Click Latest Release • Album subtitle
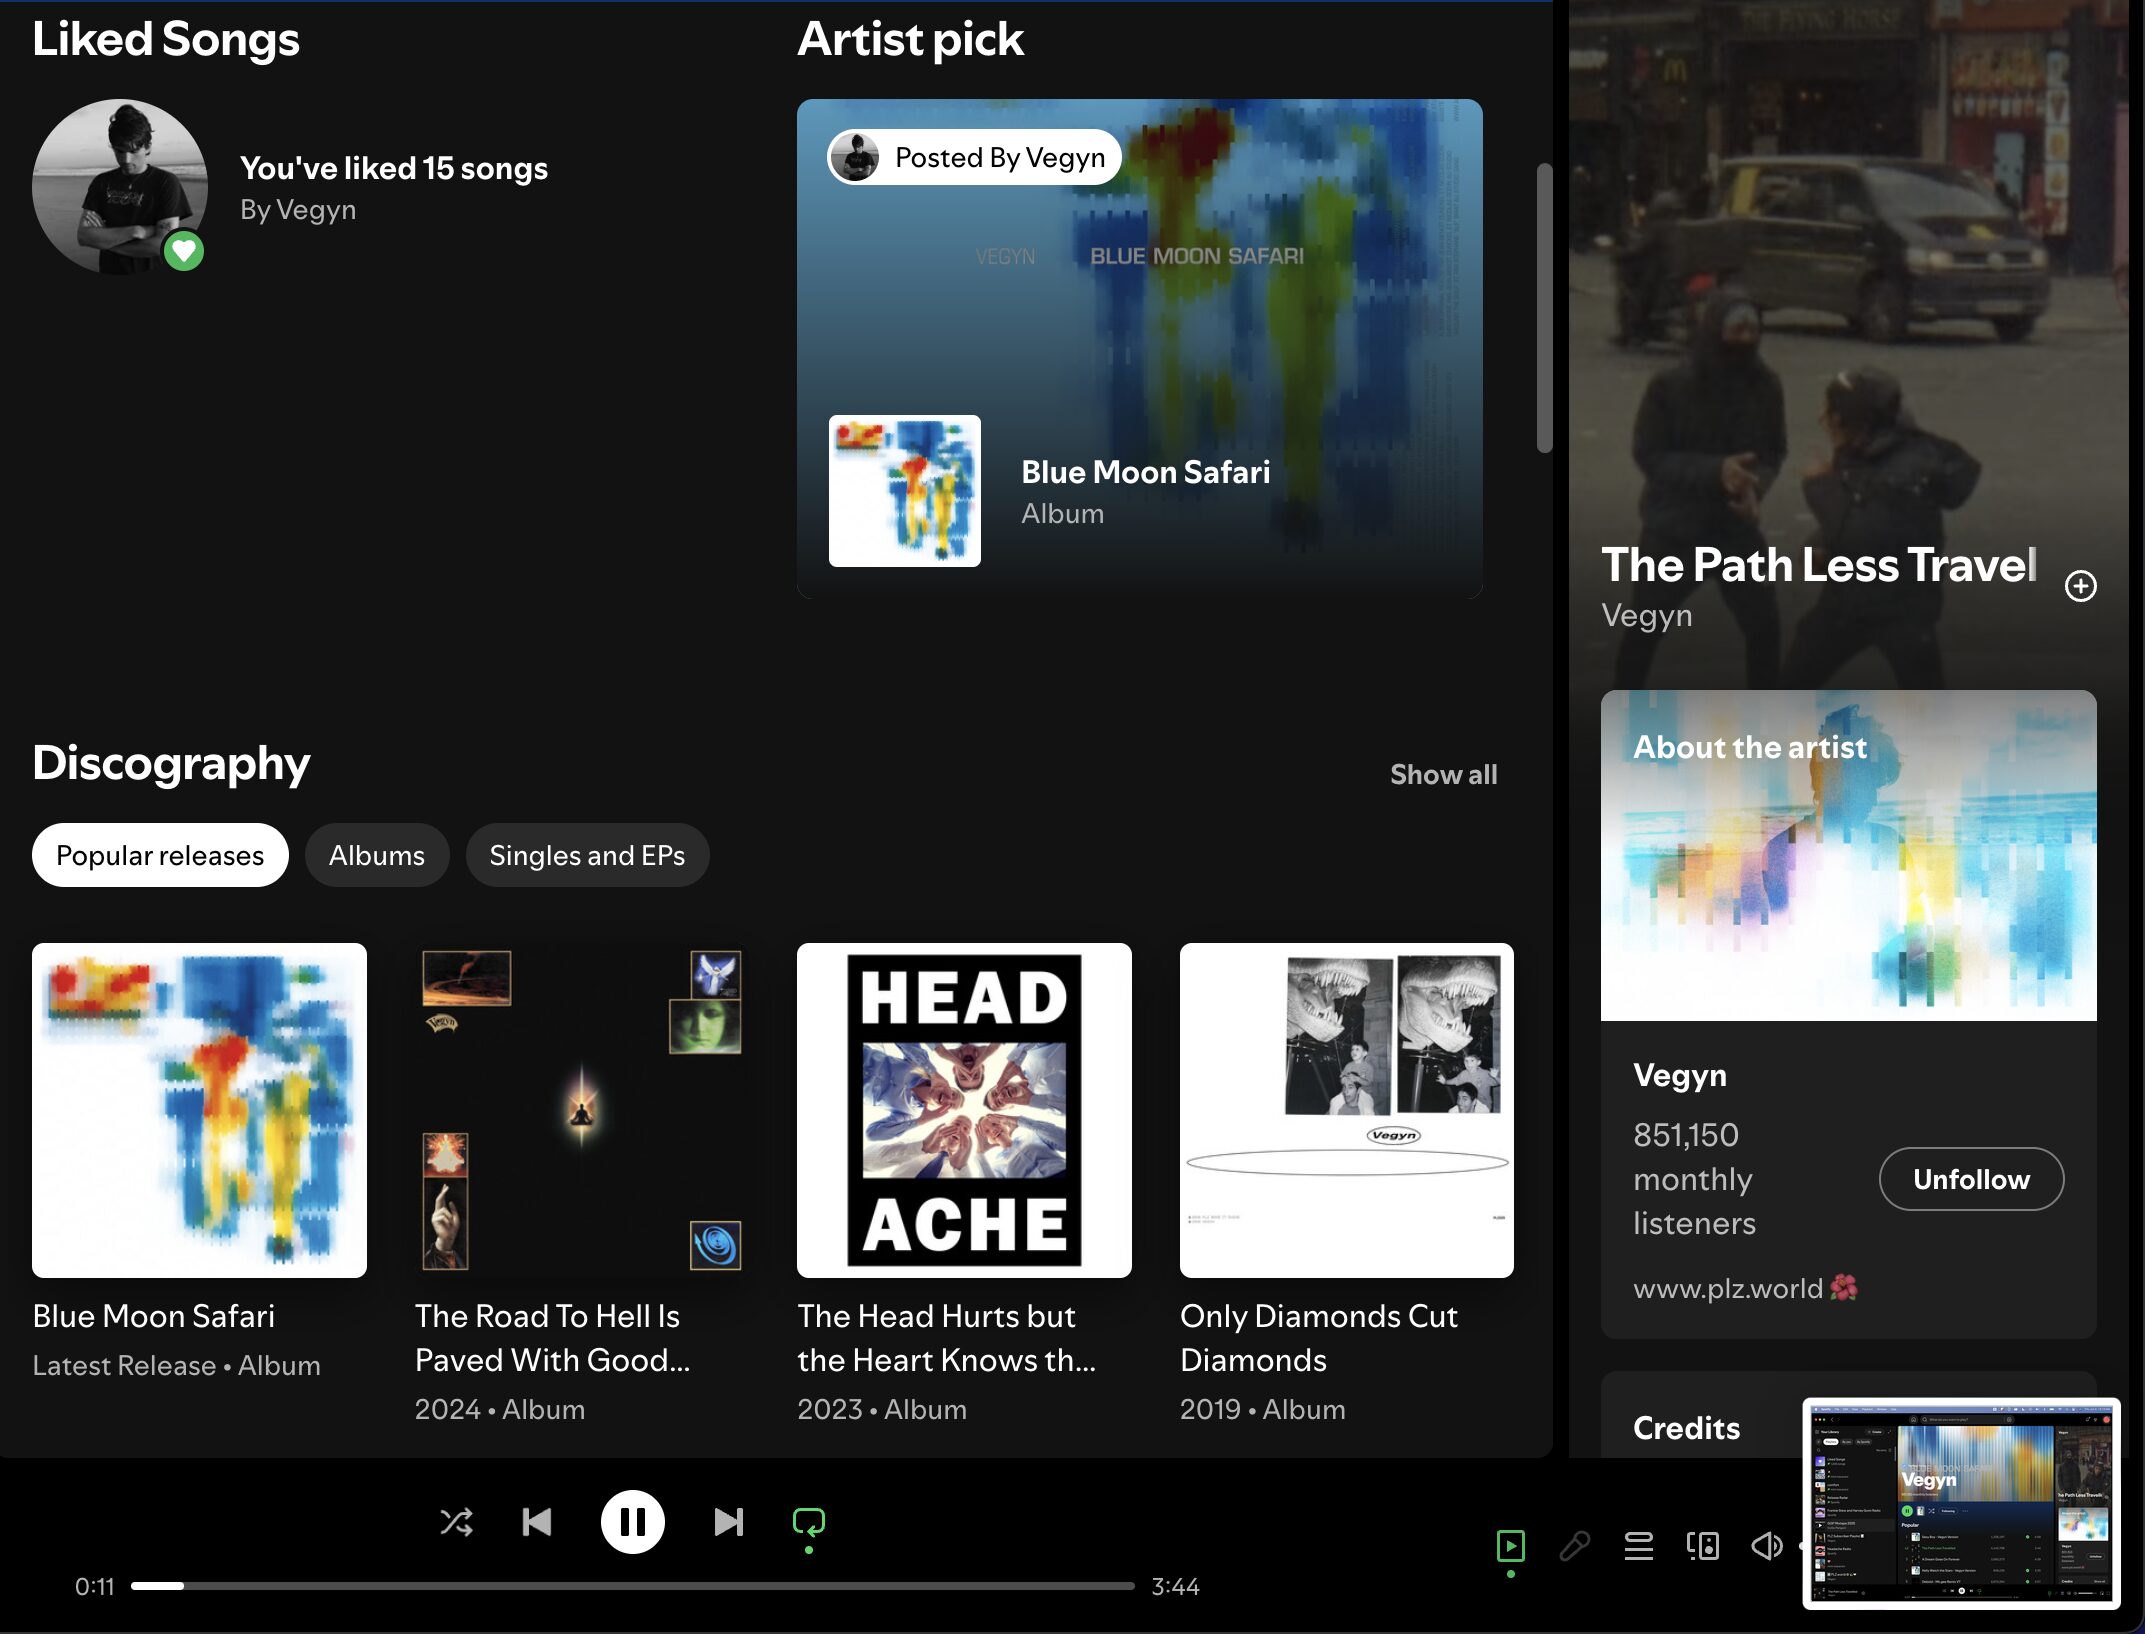The width and height of the screenshot is (2145, 1634). (177, 1365)
